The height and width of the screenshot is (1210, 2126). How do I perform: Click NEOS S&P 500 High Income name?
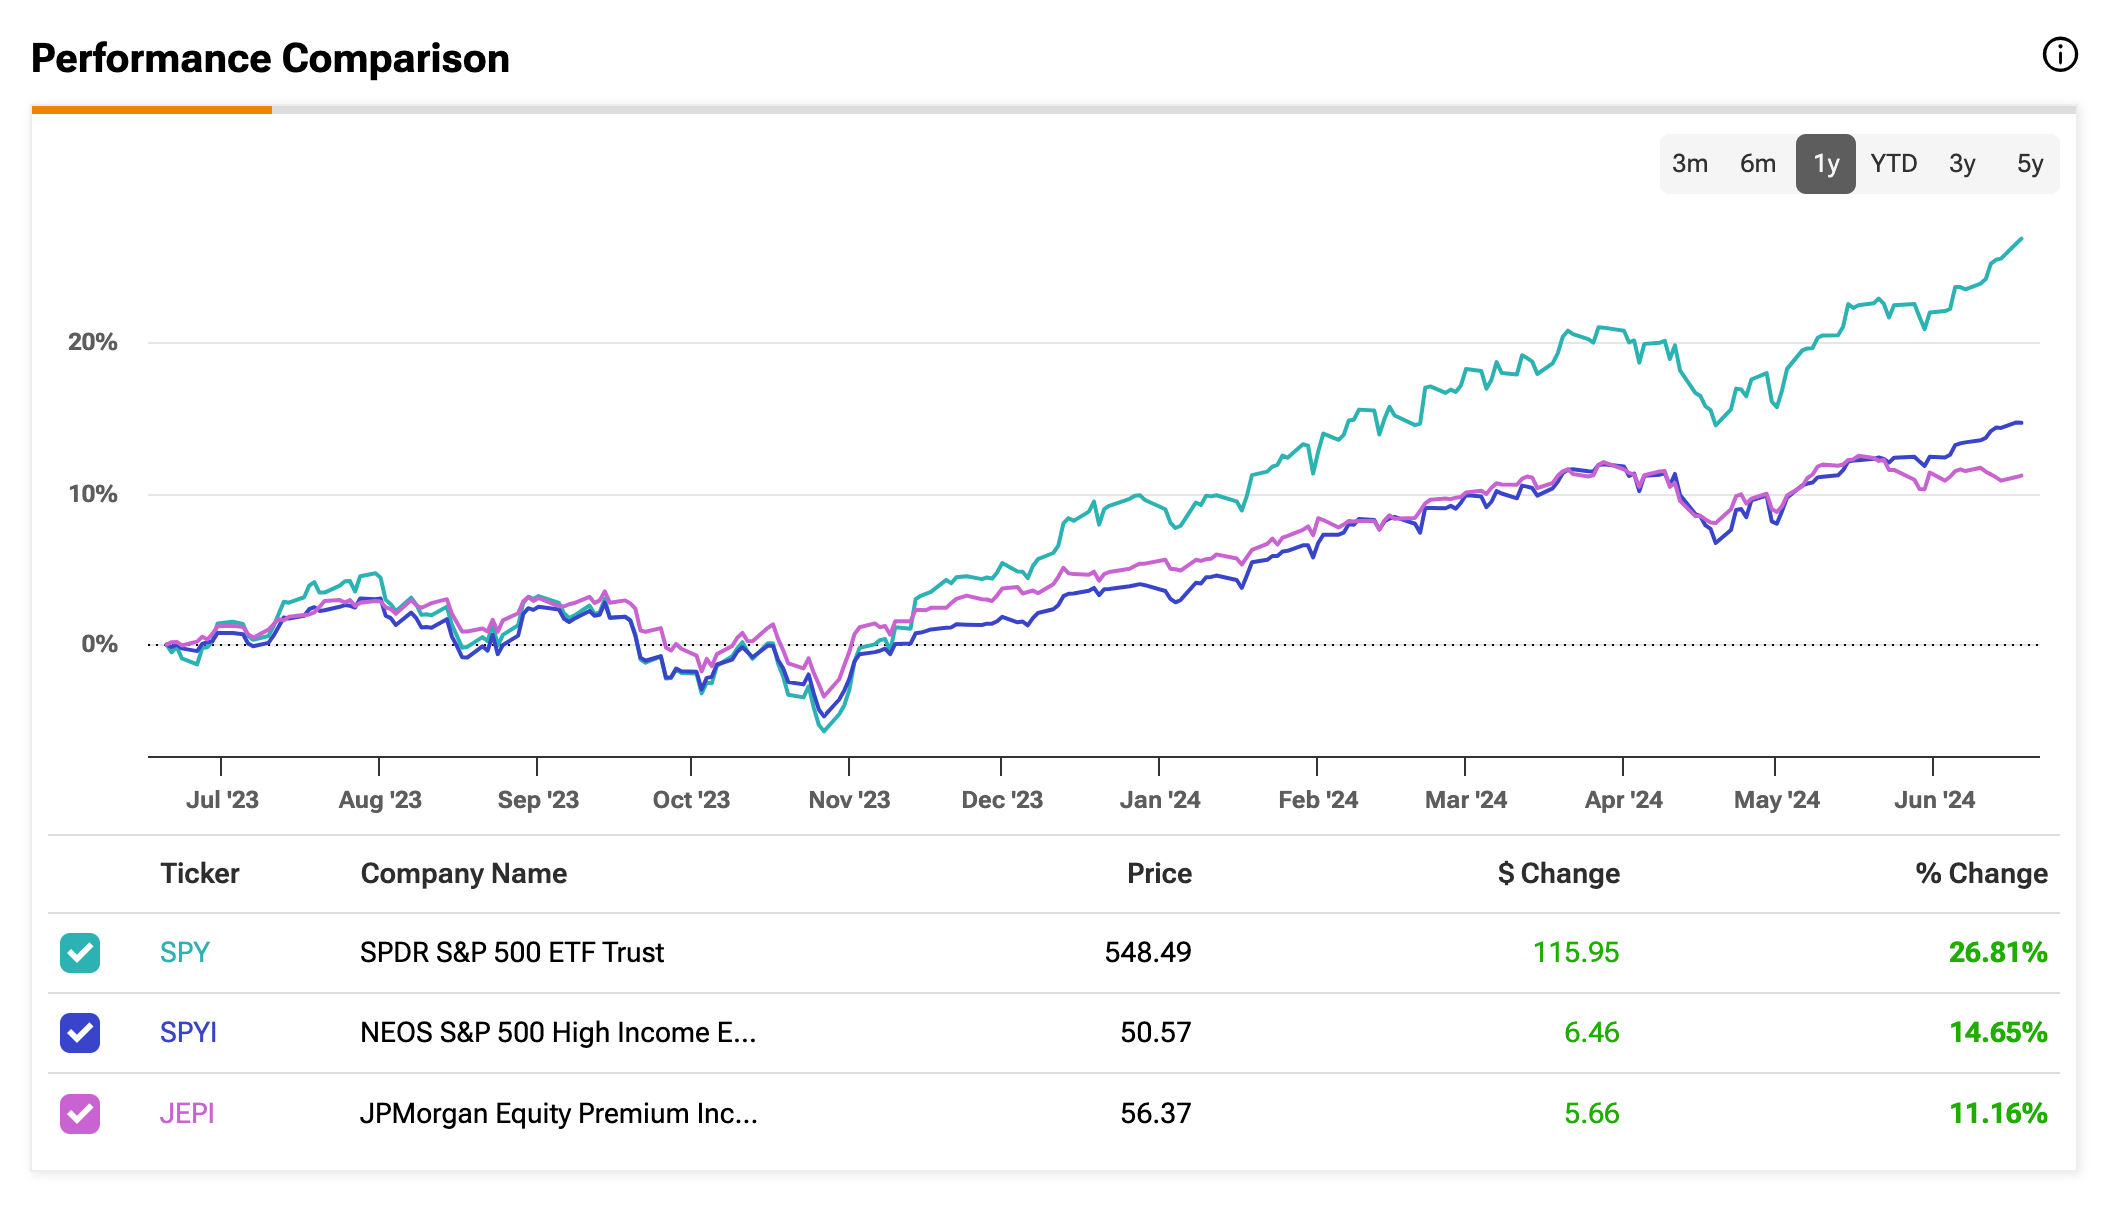[558, 1033]
